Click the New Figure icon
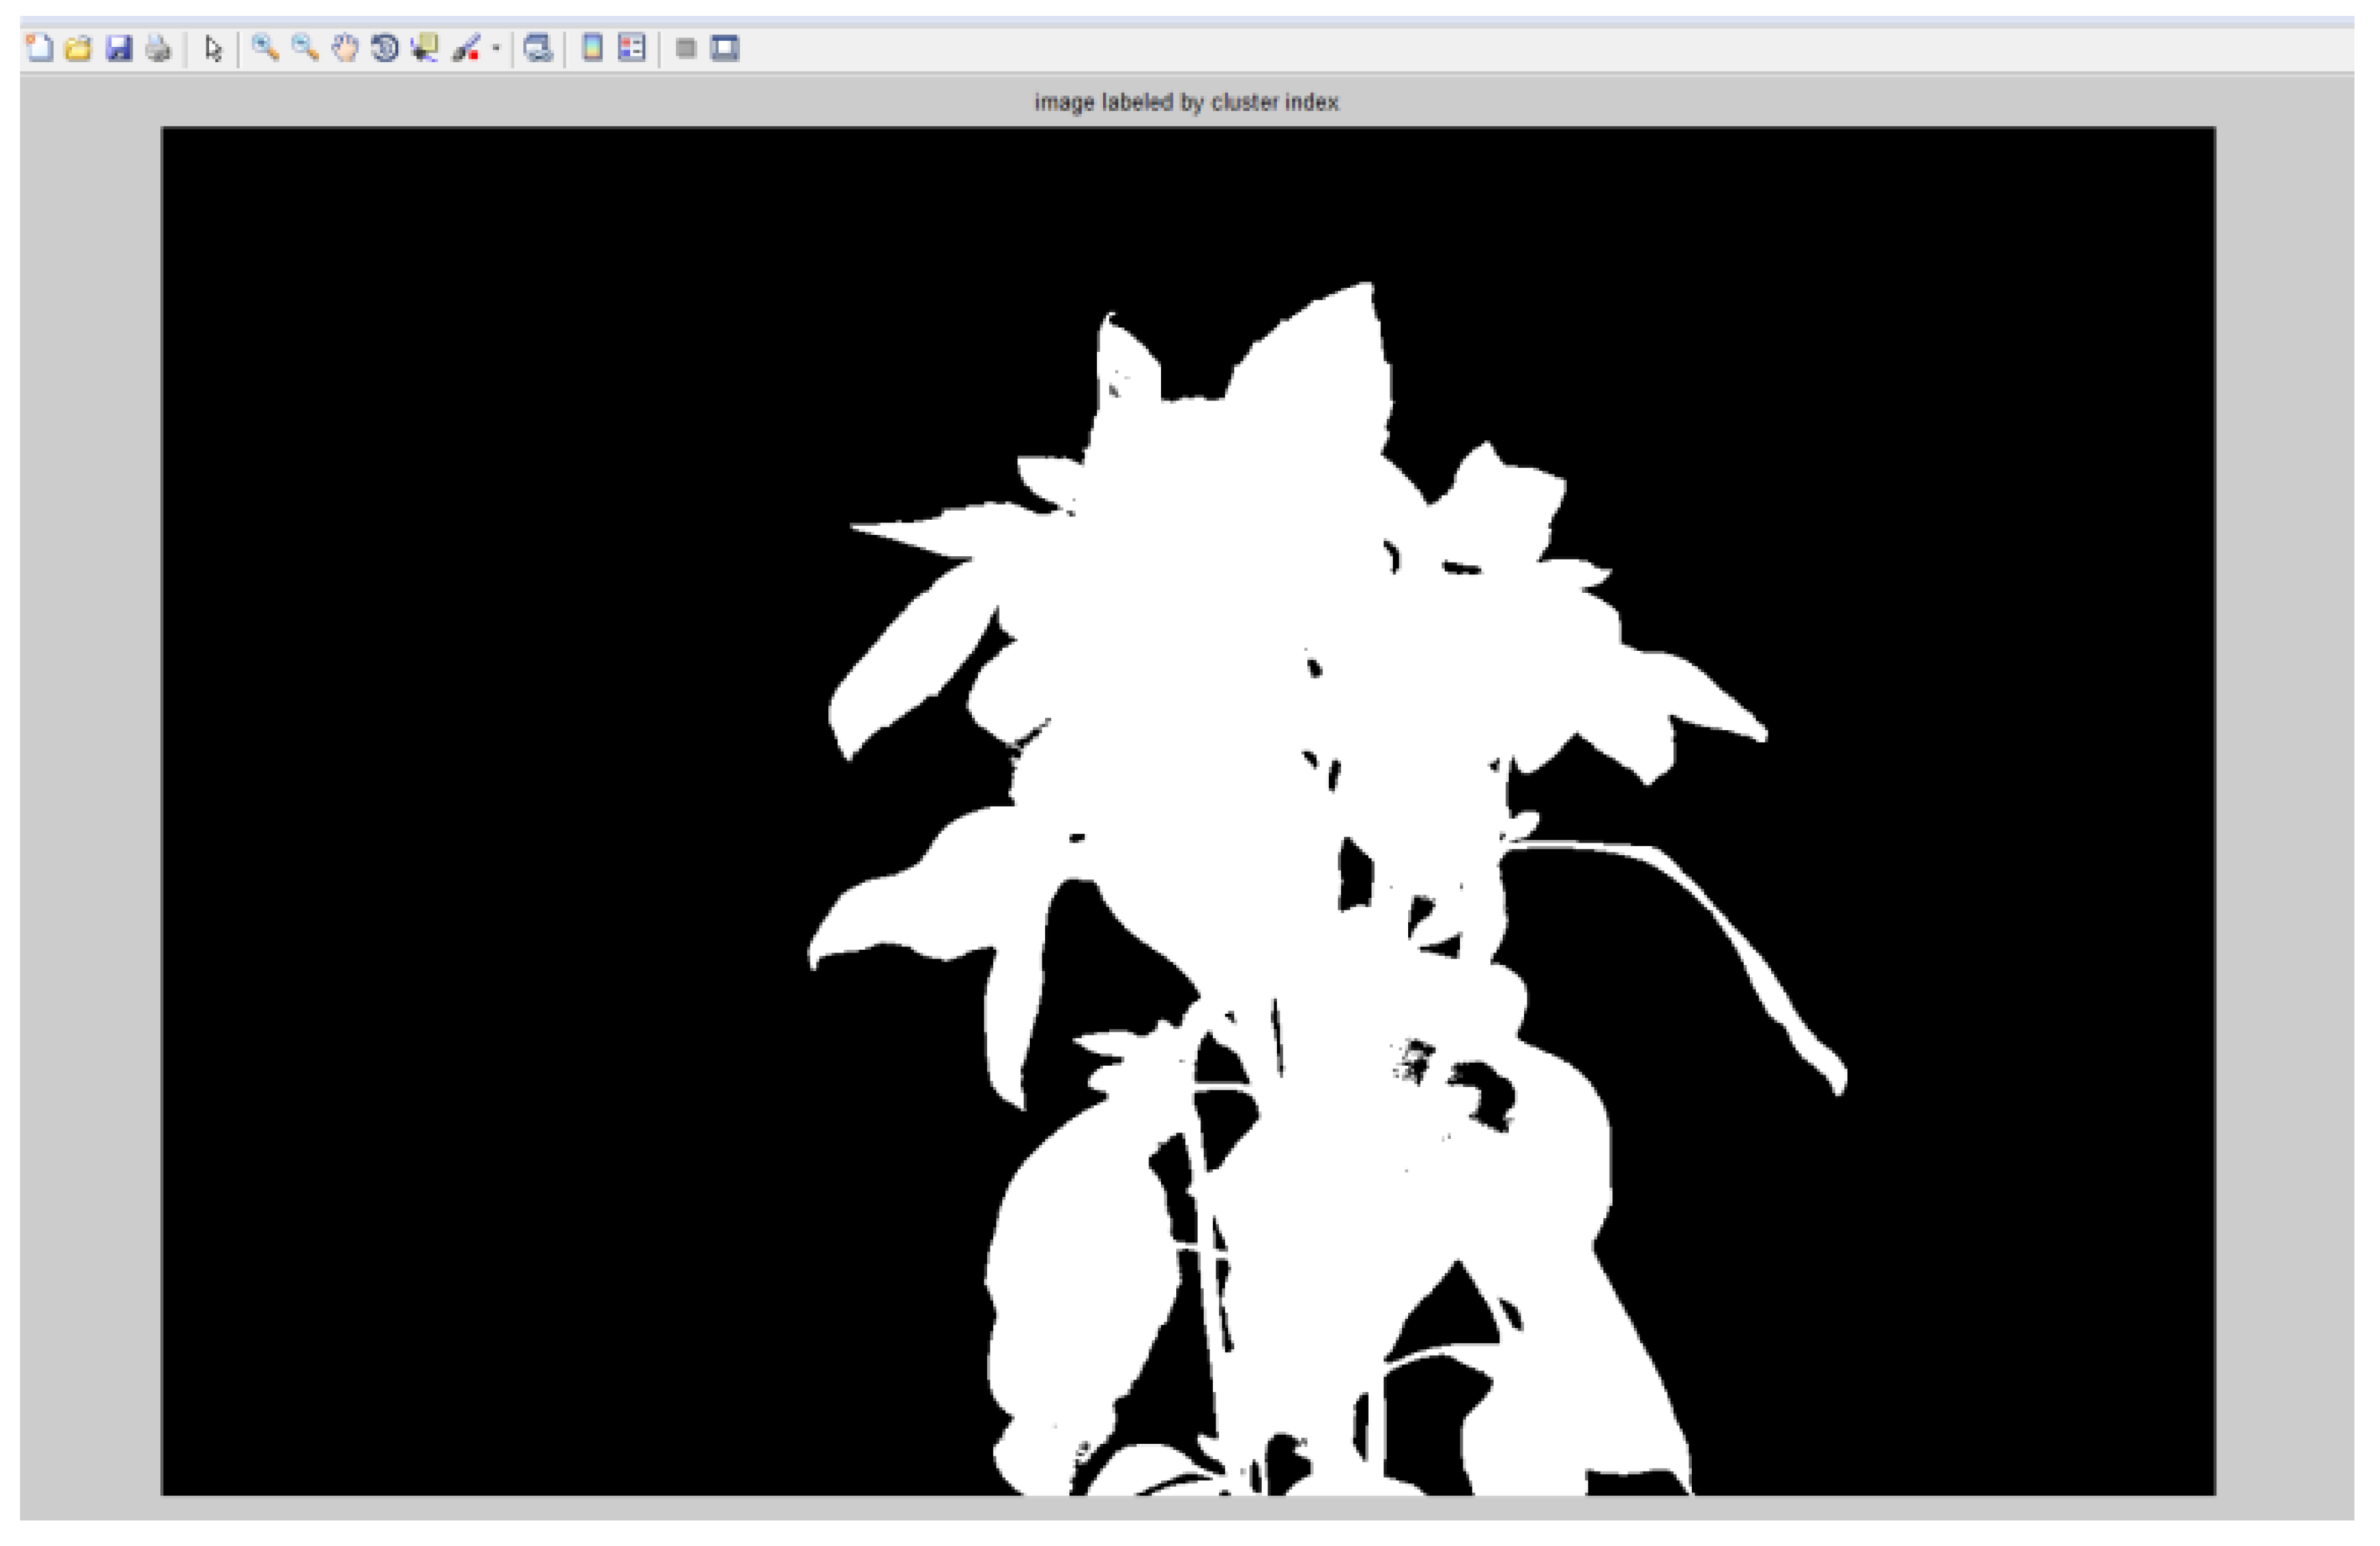 (39, 48)
